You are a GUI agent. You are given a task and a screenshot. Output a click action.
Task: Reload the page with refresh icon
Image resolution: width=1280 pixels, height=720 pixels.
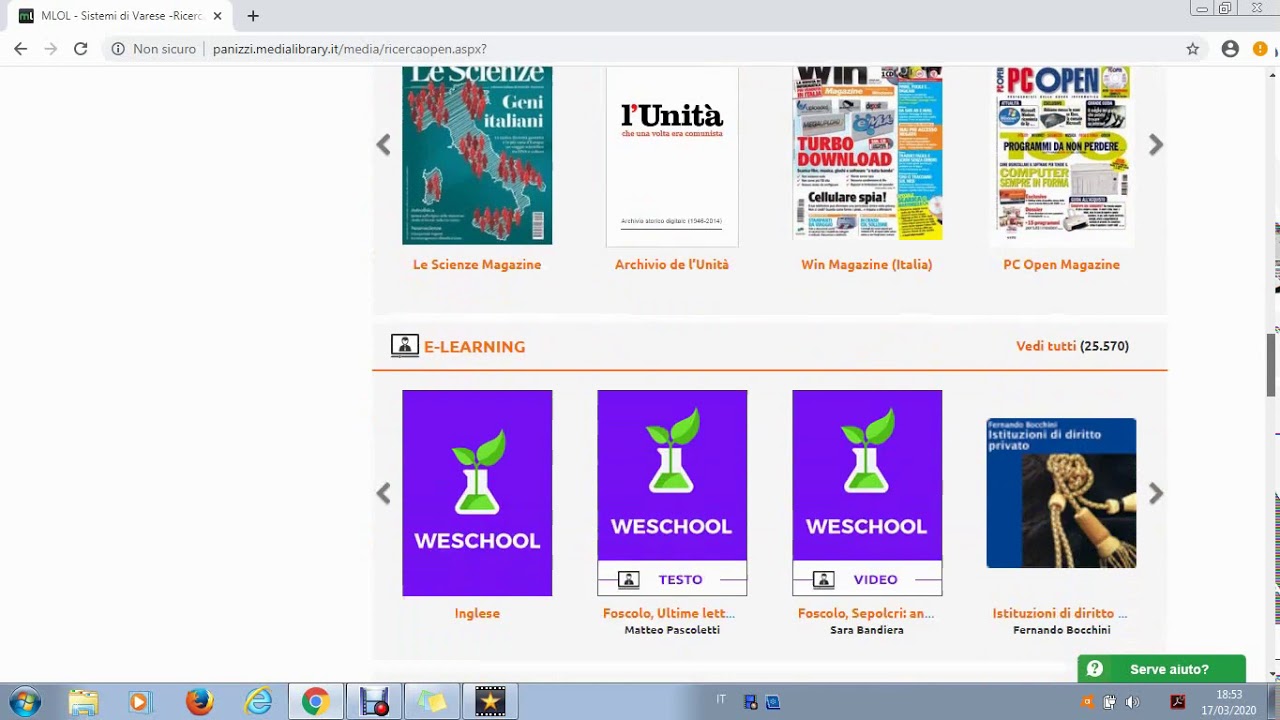[x=81, y=48]
